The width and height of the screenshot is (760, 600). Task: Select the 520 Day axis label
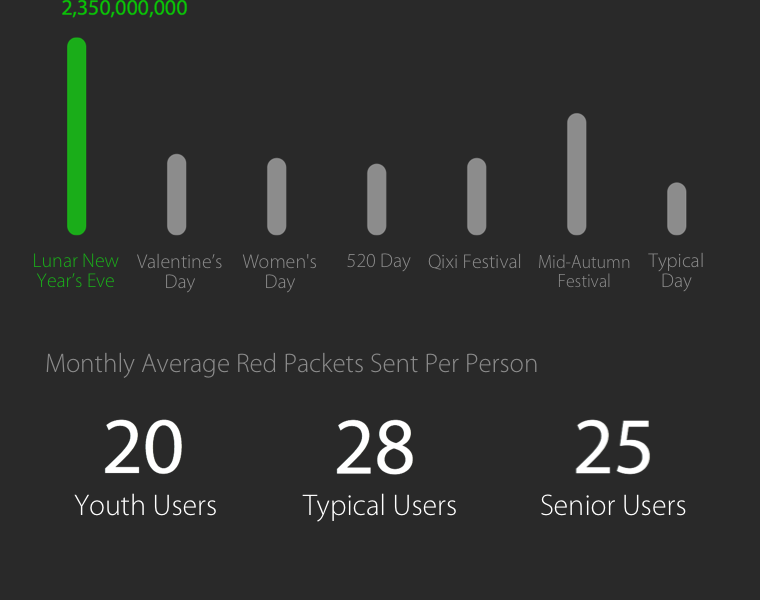coord(378,261)
